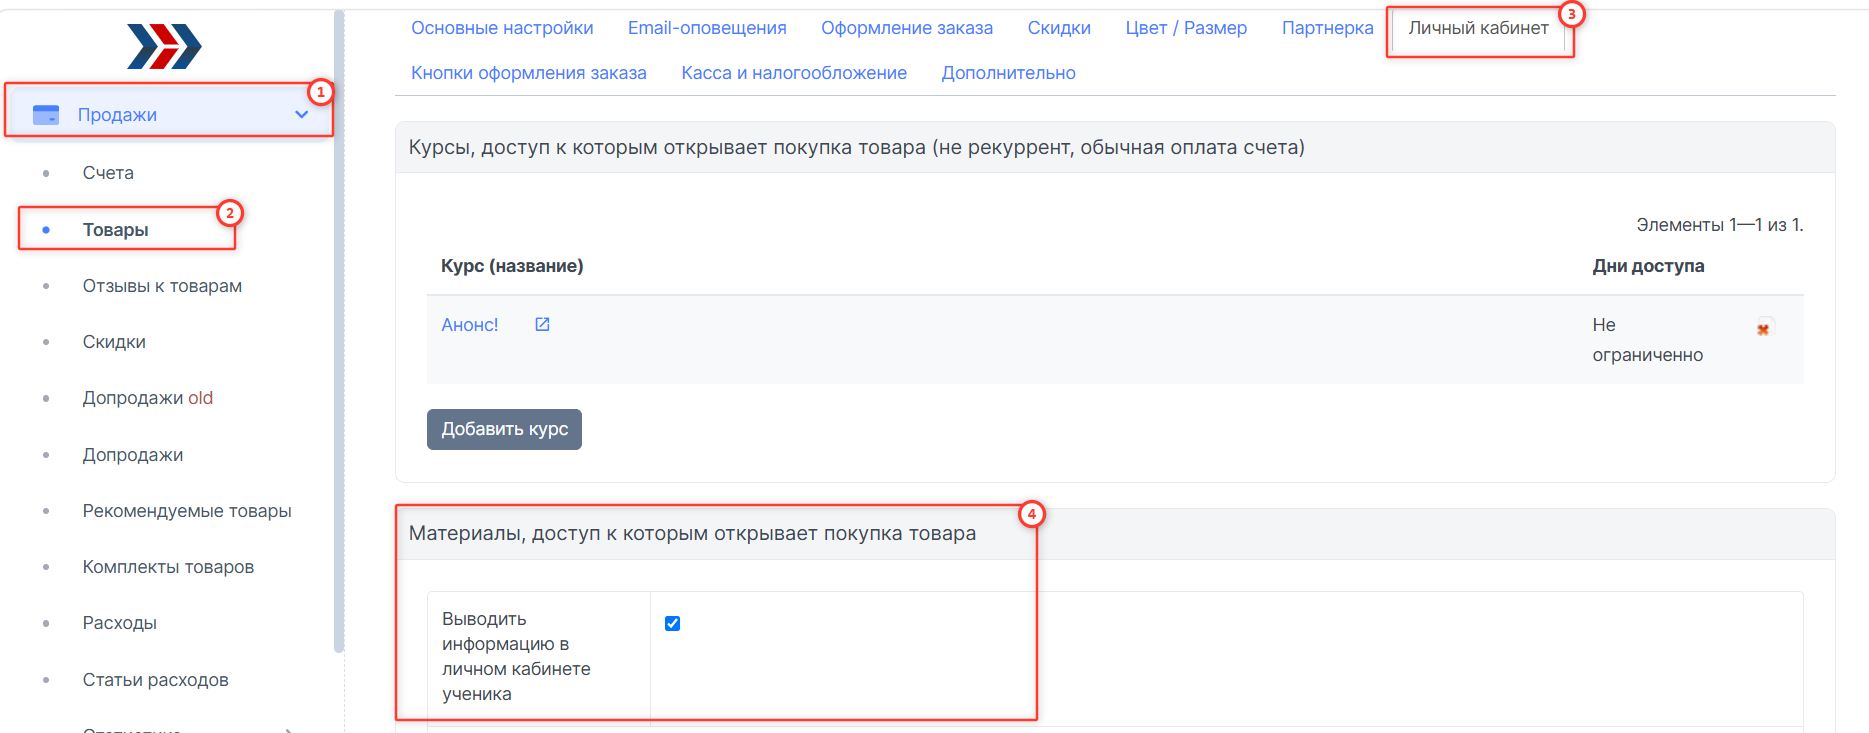Go to Комплекты товаров in sidebar
The width and height of the screenshot is (1869, 733).
click(x=168, y=567)
